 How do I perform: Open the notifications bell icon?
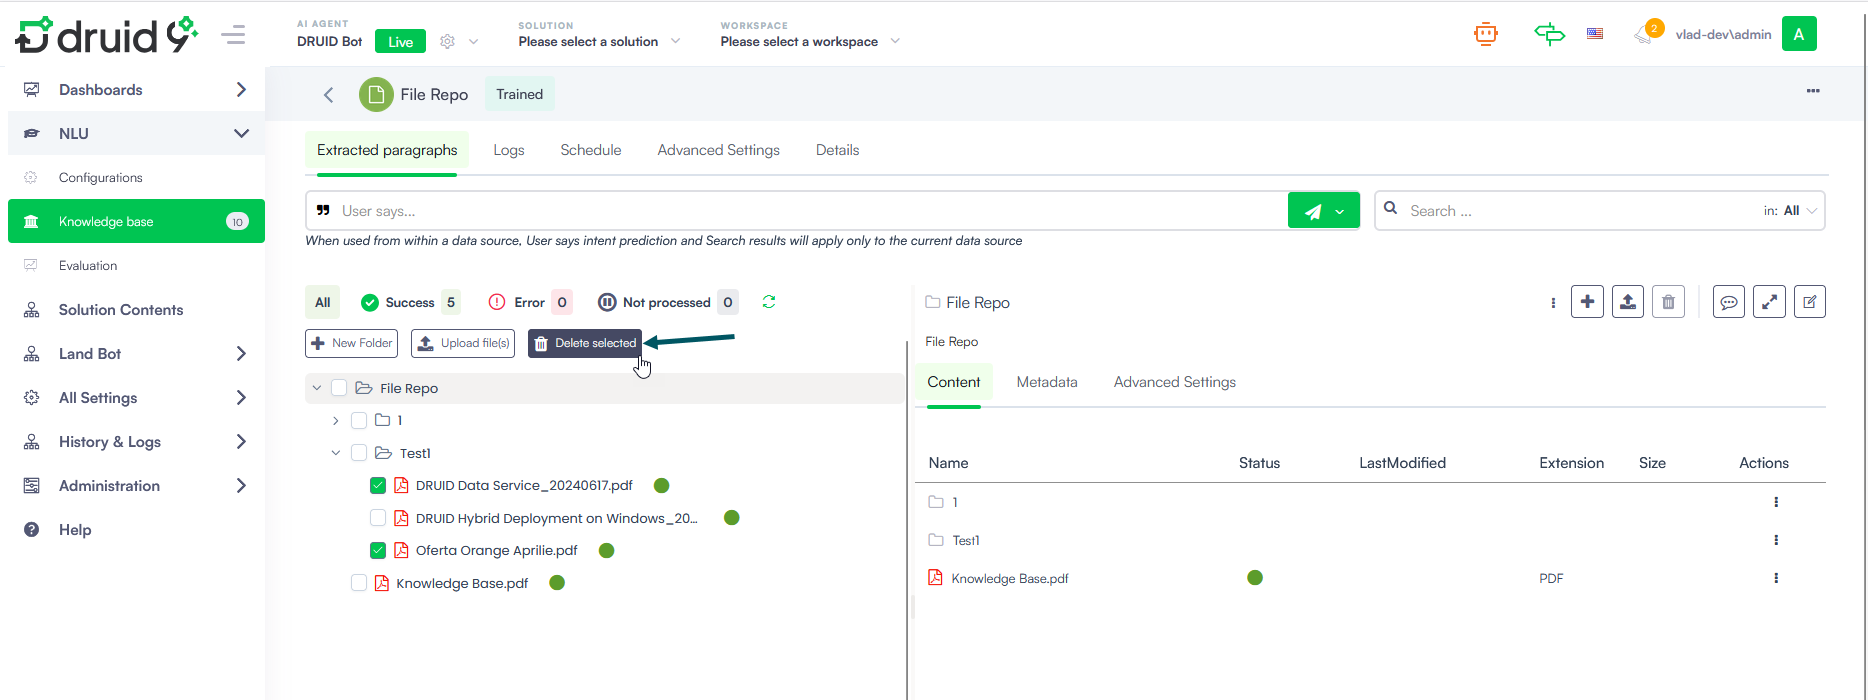[x=1643, y=35]
